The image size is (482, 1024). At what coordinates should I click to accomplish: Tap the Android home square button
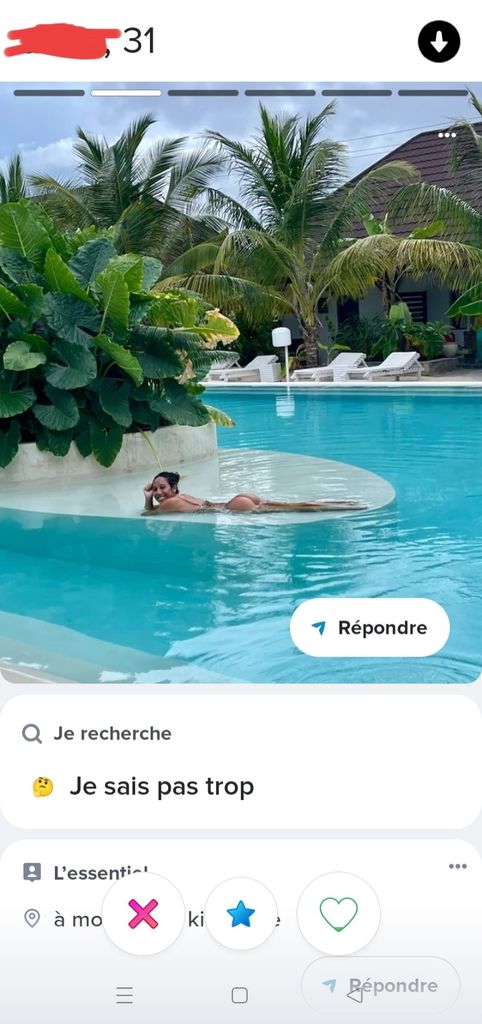point(240,995)
